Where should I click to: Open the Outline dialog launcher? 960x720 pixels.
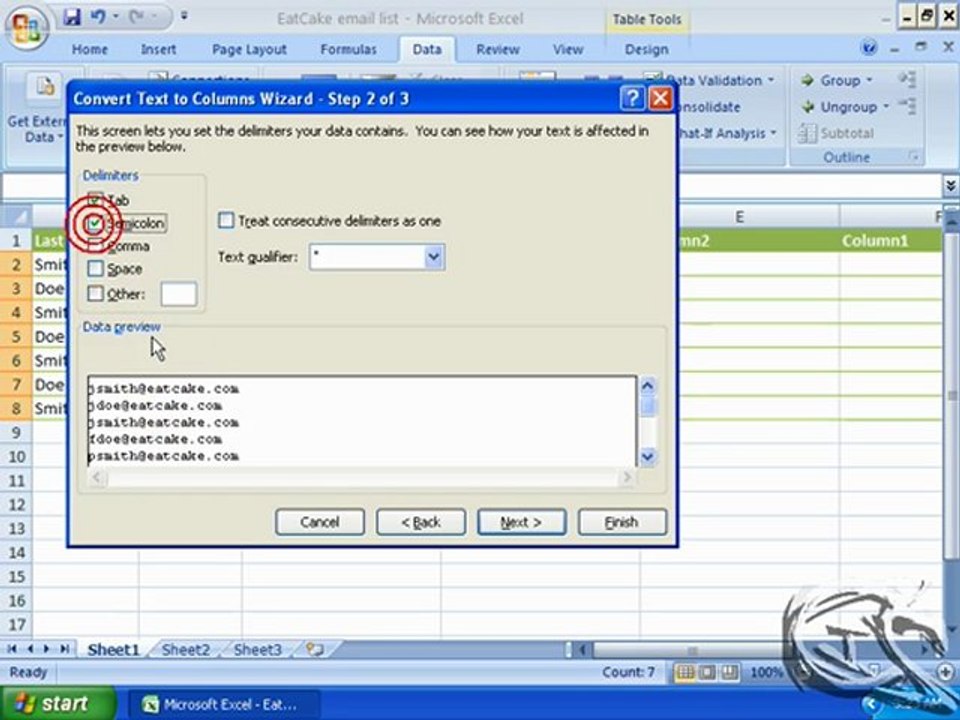click(915, 157)
